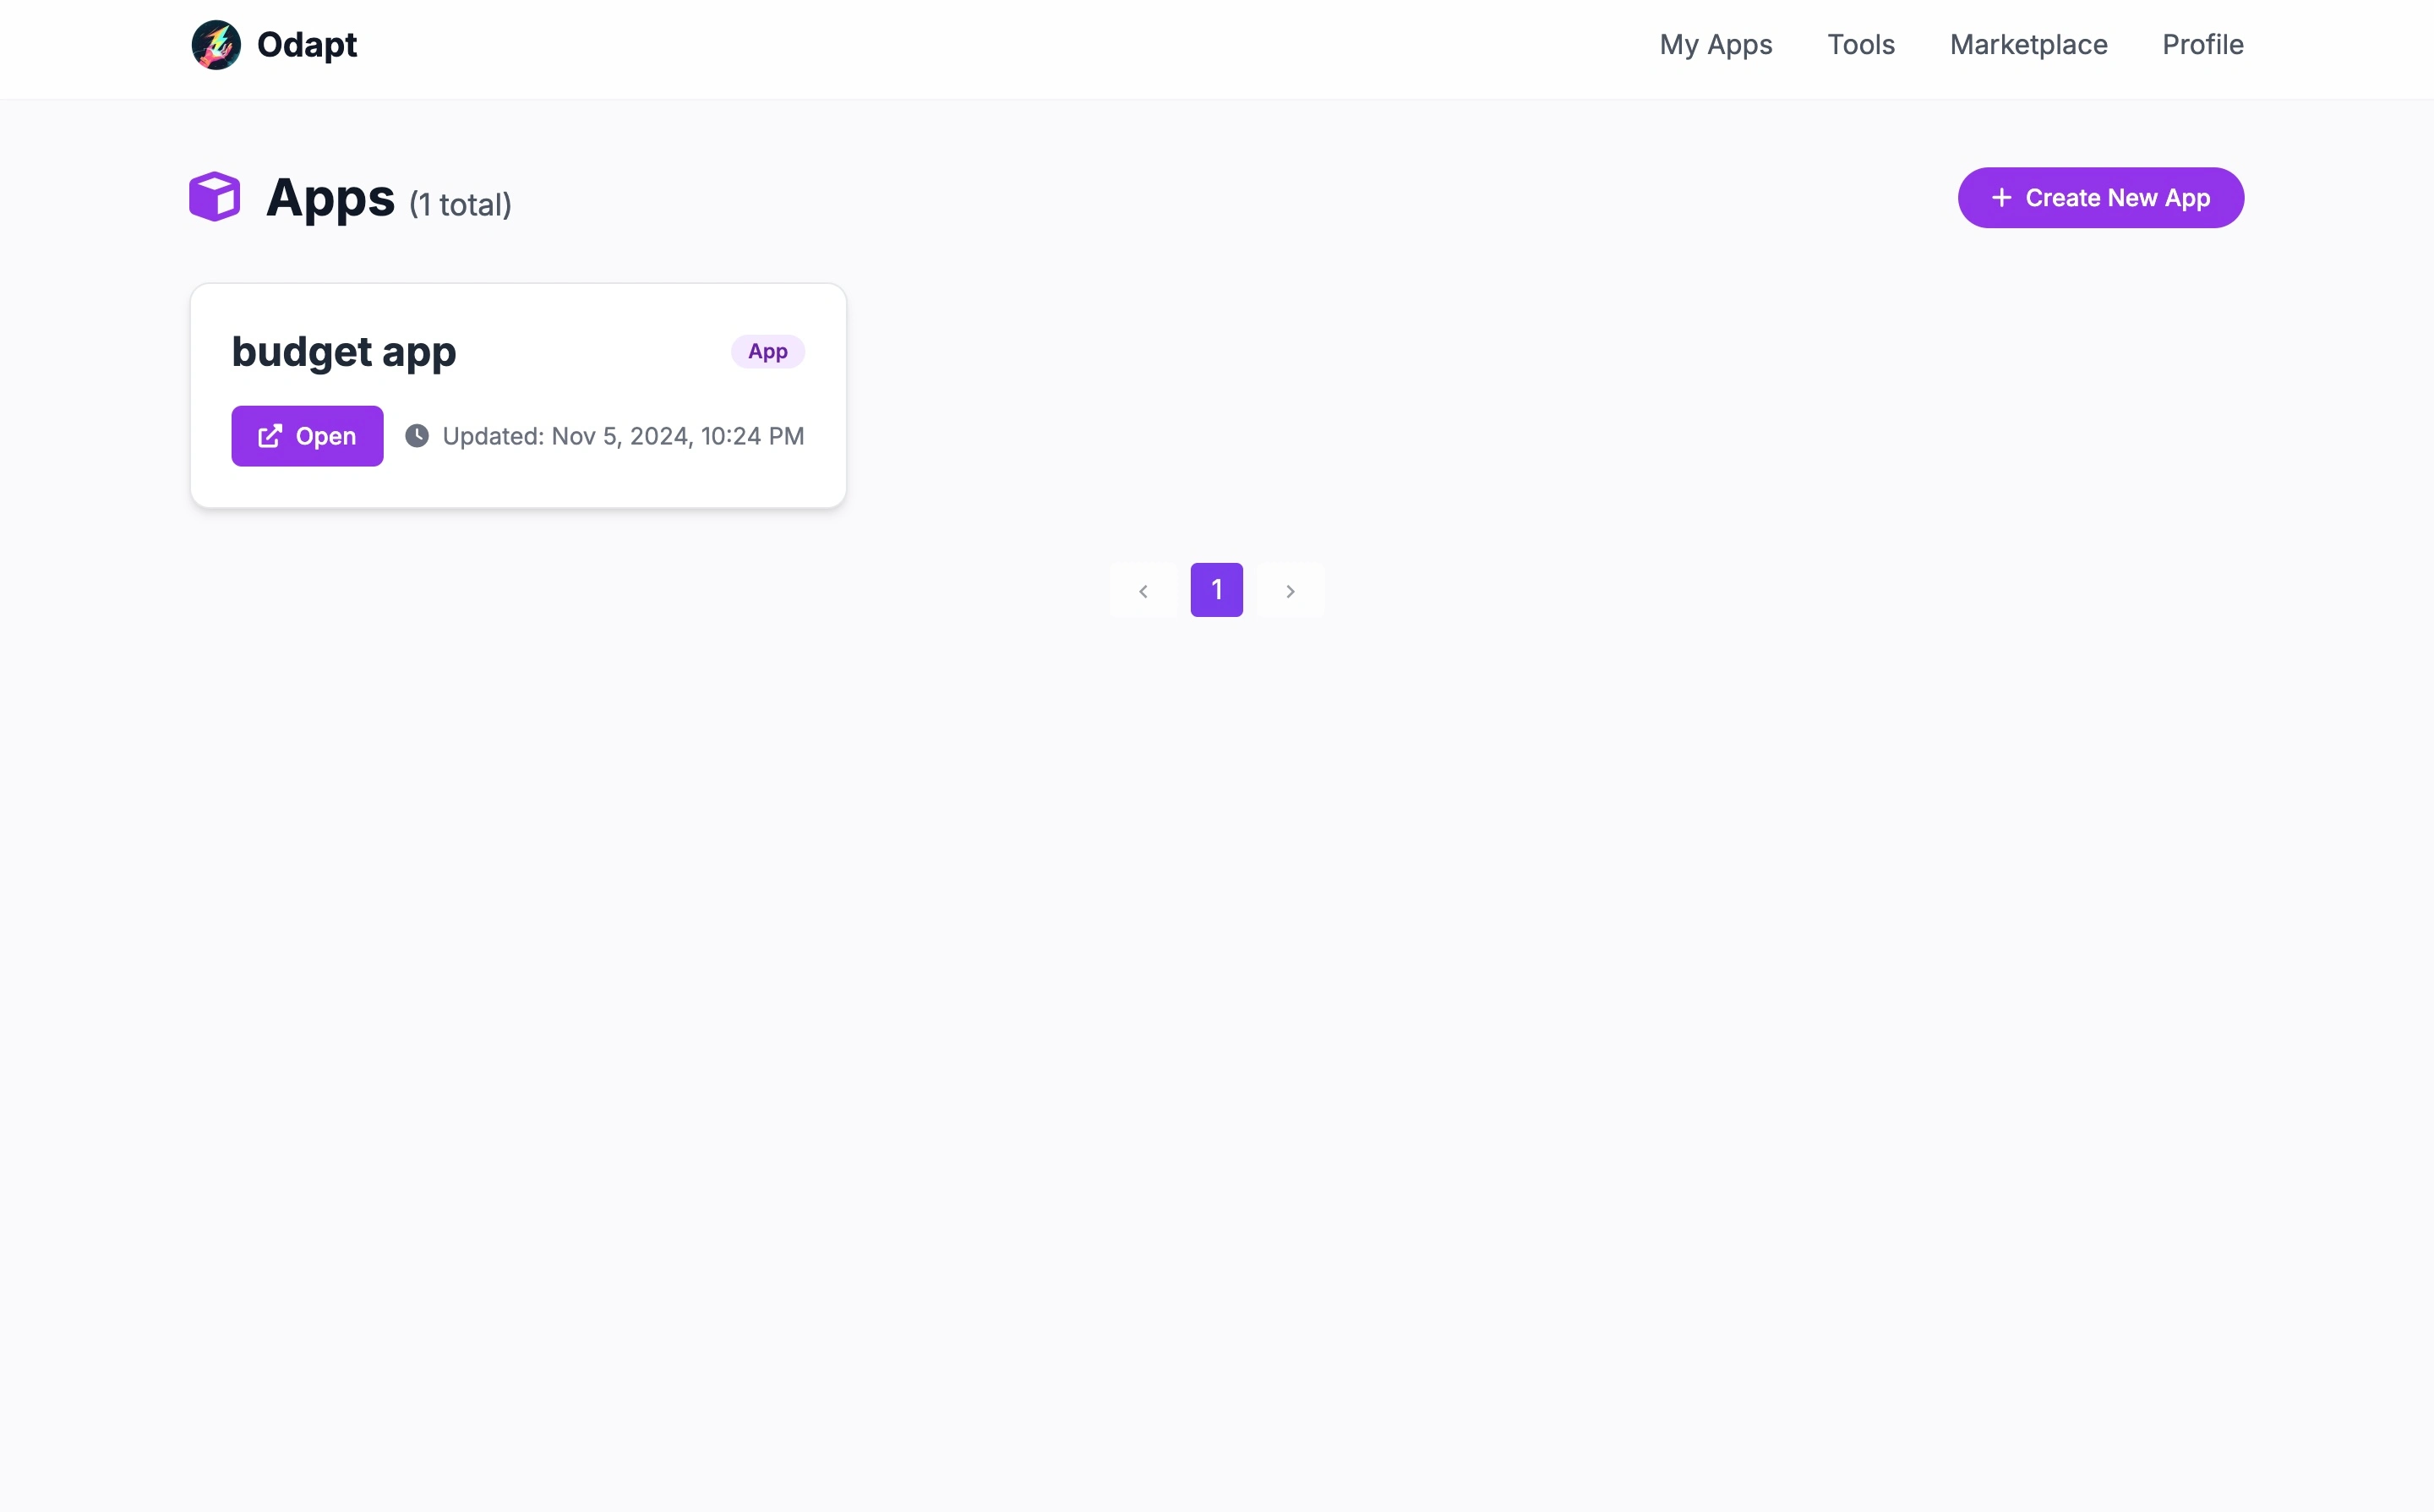Open the Profile page
Viewport: 2434px width, 1512px height.
(2202, 45)
